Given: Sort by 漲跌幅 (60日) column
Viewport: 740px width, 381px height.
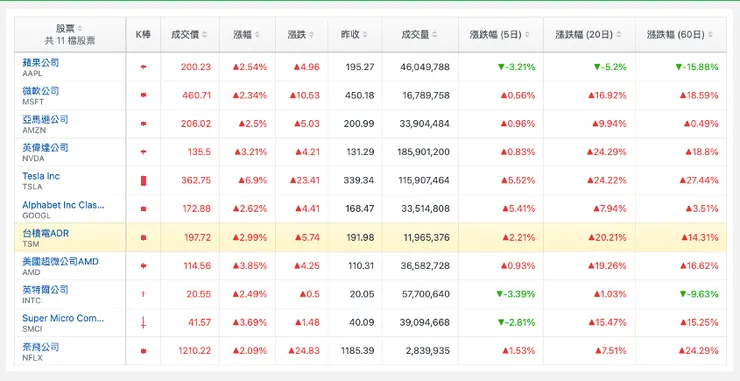Looking at the screenshot, I should pos(680,34).
